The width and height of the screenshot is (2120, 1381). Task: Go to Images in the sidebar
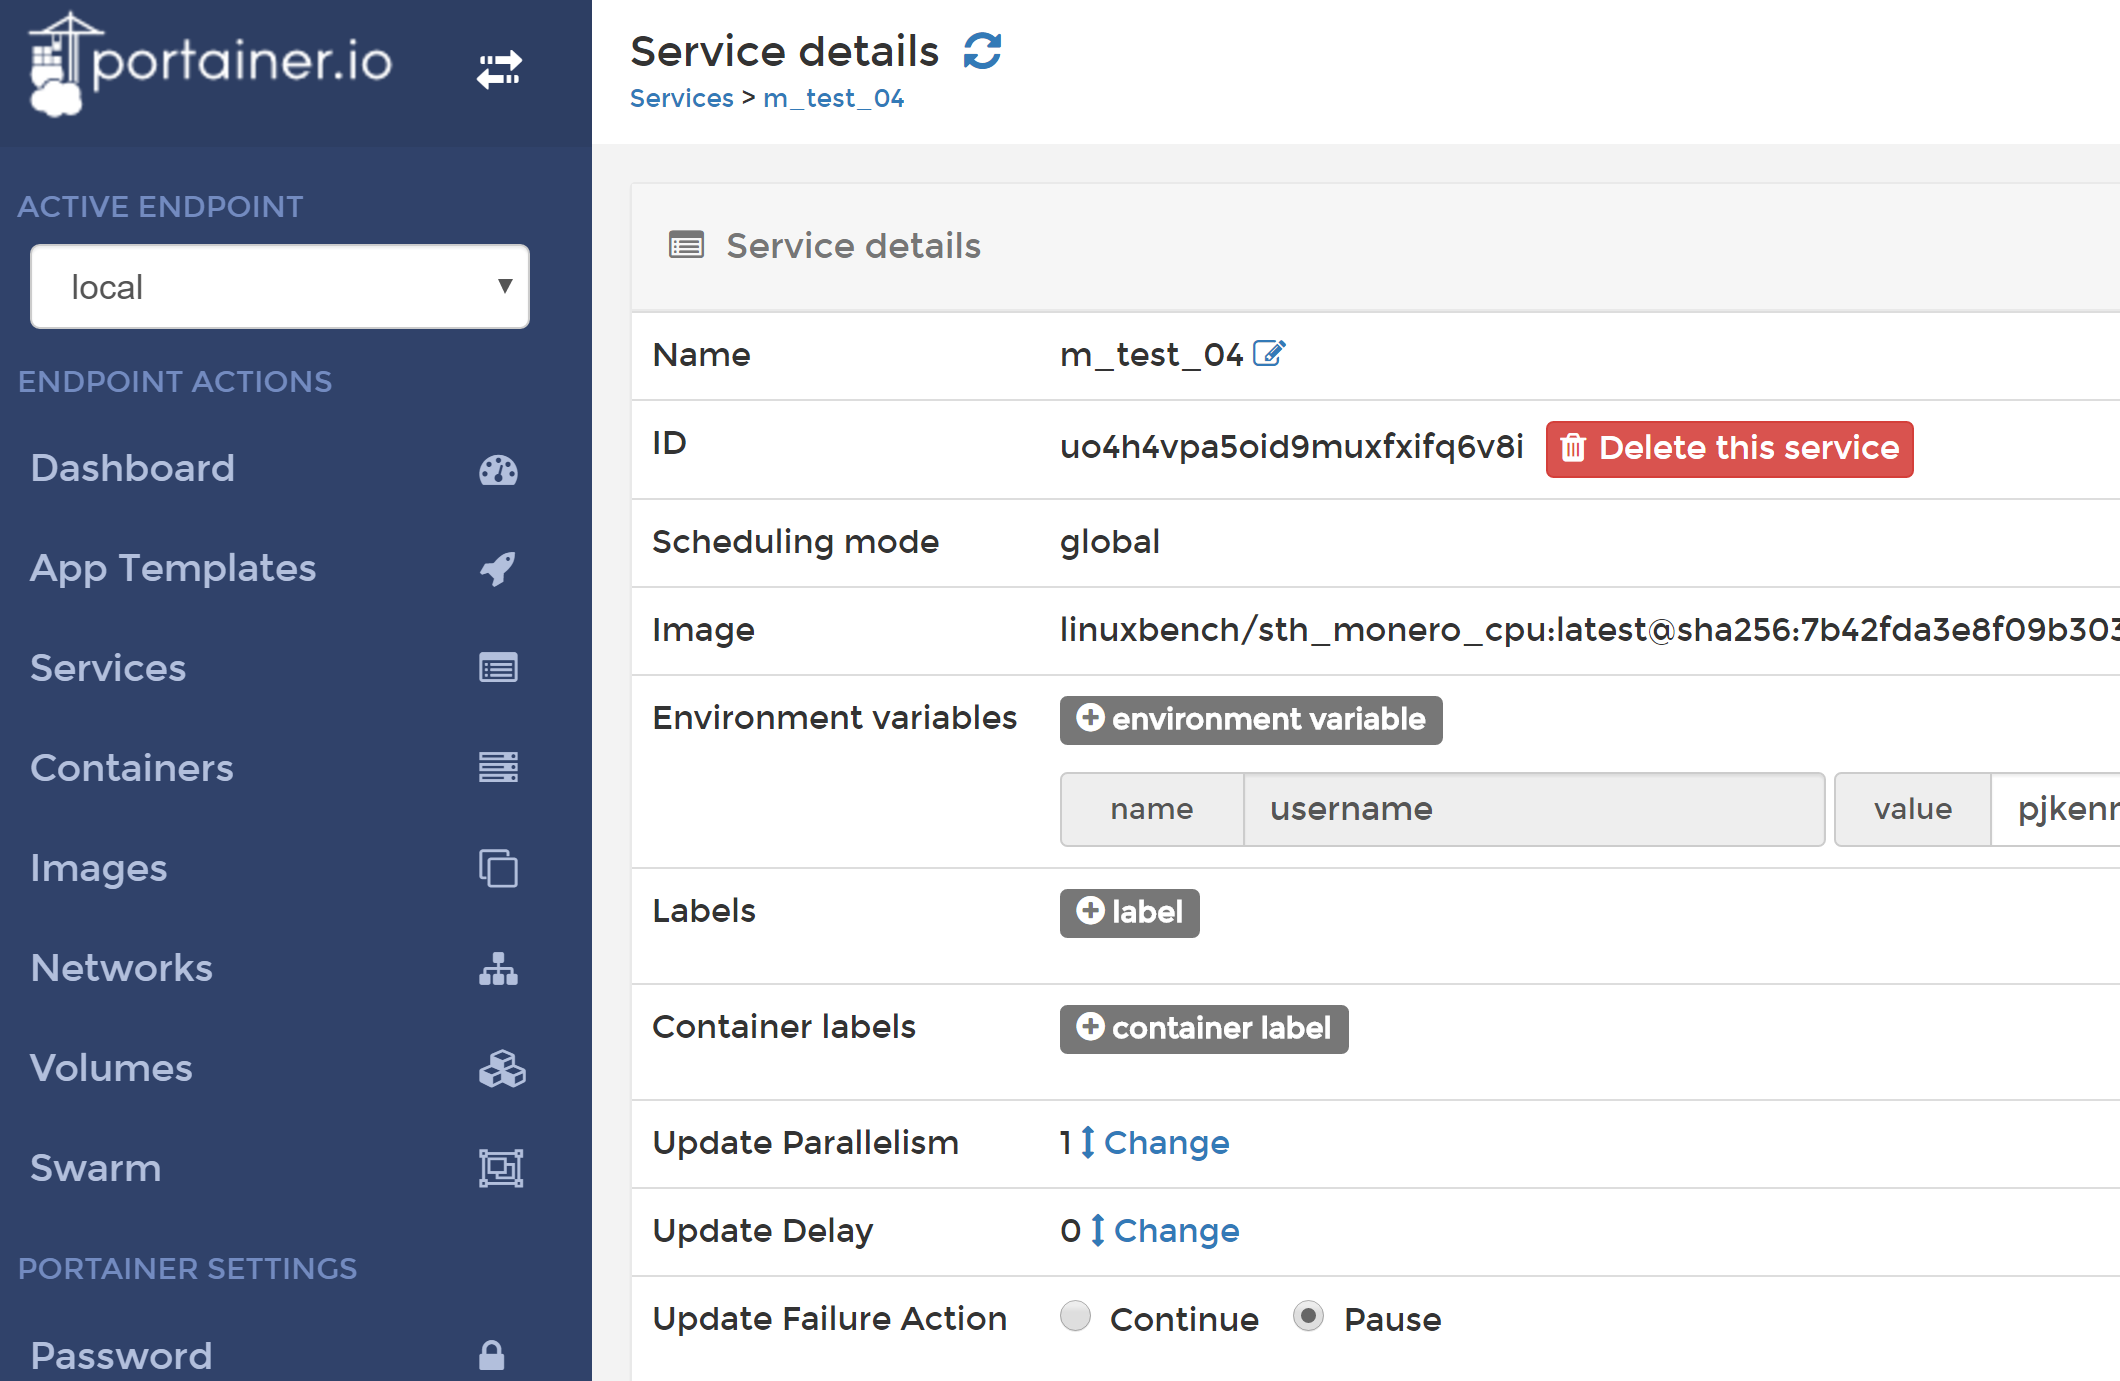(x=99, y=868)
